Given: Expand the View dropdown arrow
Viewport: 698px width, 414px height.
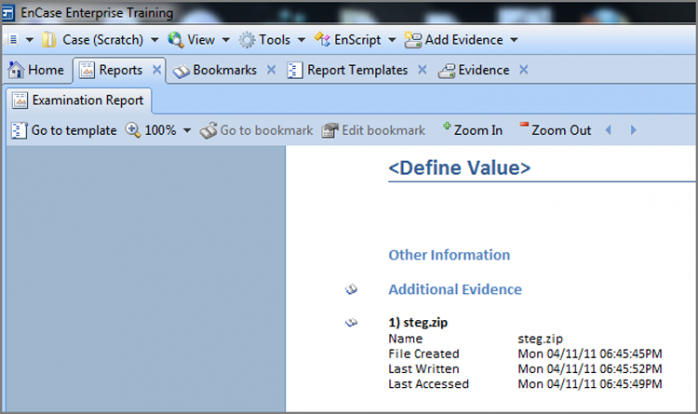Looking at the screenshot, I should [226, 40].
